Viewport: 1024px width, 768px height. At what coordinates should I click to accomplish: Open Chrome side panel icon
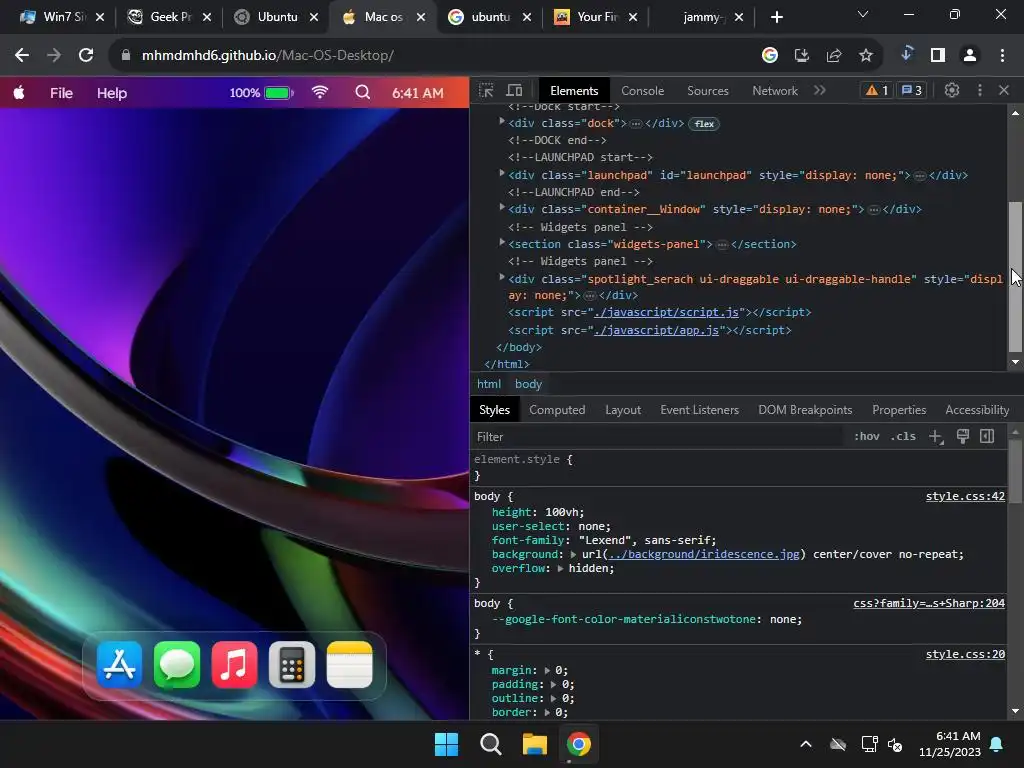[938, 56]
